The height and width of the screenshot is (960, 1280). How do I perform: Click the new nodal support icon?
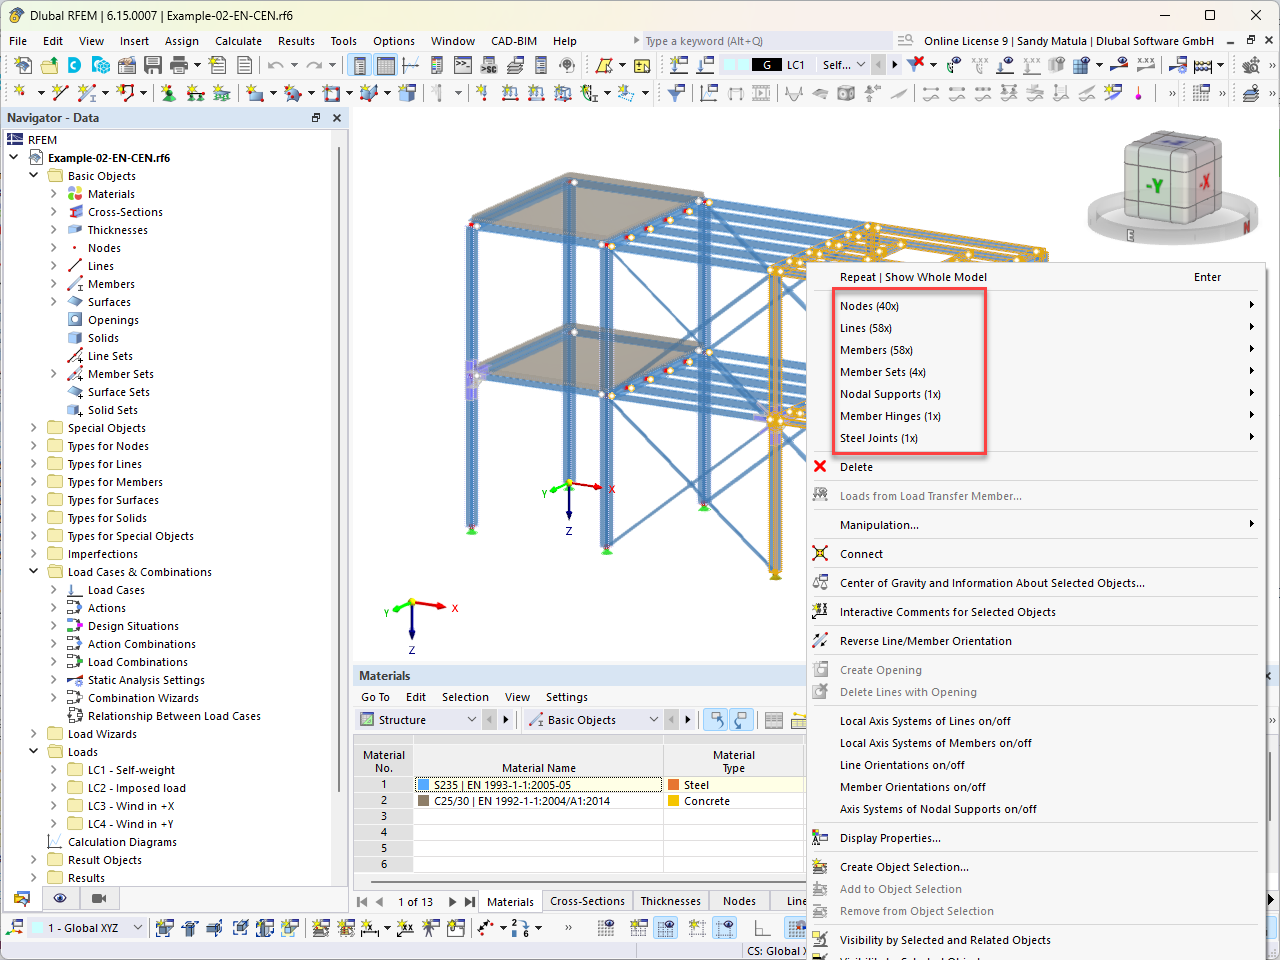pos(169,93)
